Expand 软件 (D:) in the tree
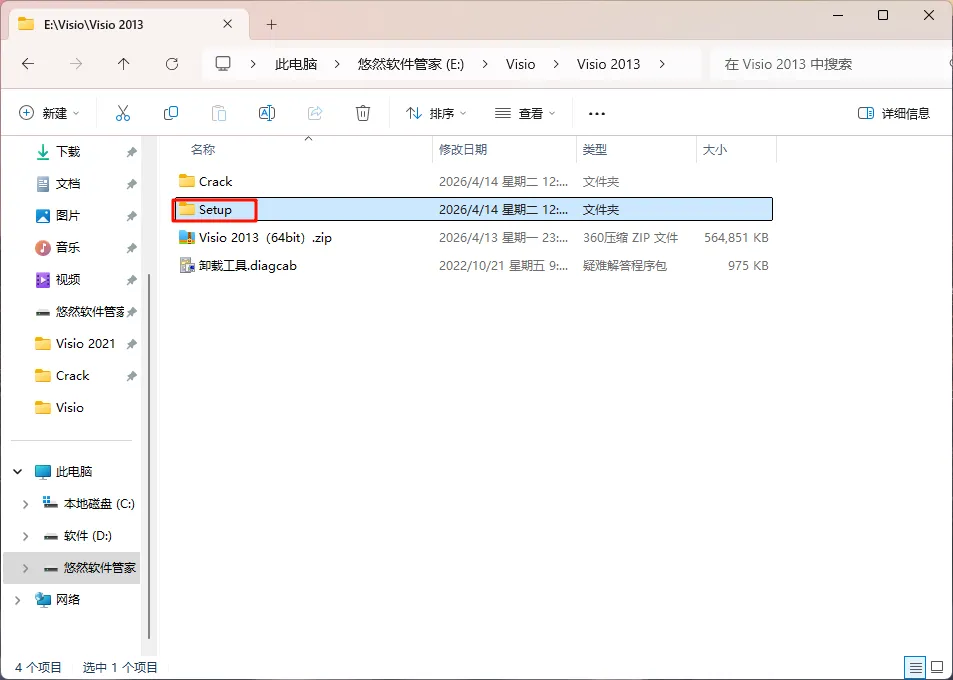This screenshot has width=953, height=680. (25, 536)
